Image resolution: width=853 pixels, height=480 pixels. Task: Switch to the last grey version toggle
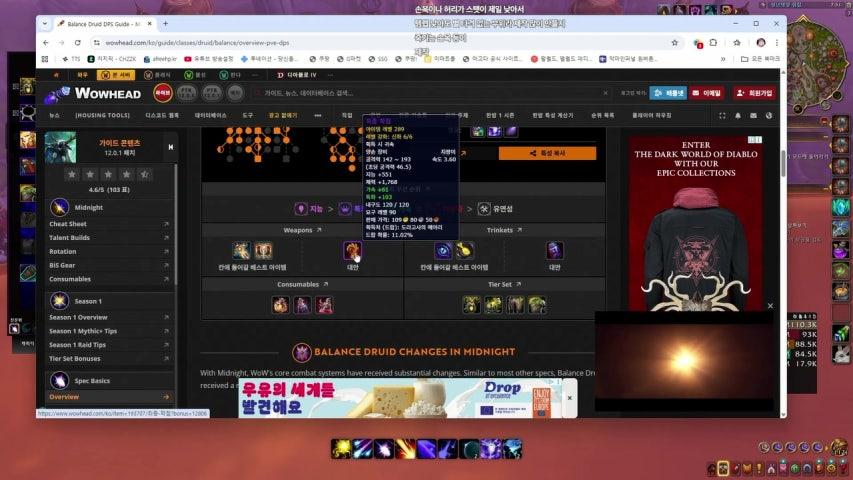click(235, 93)
